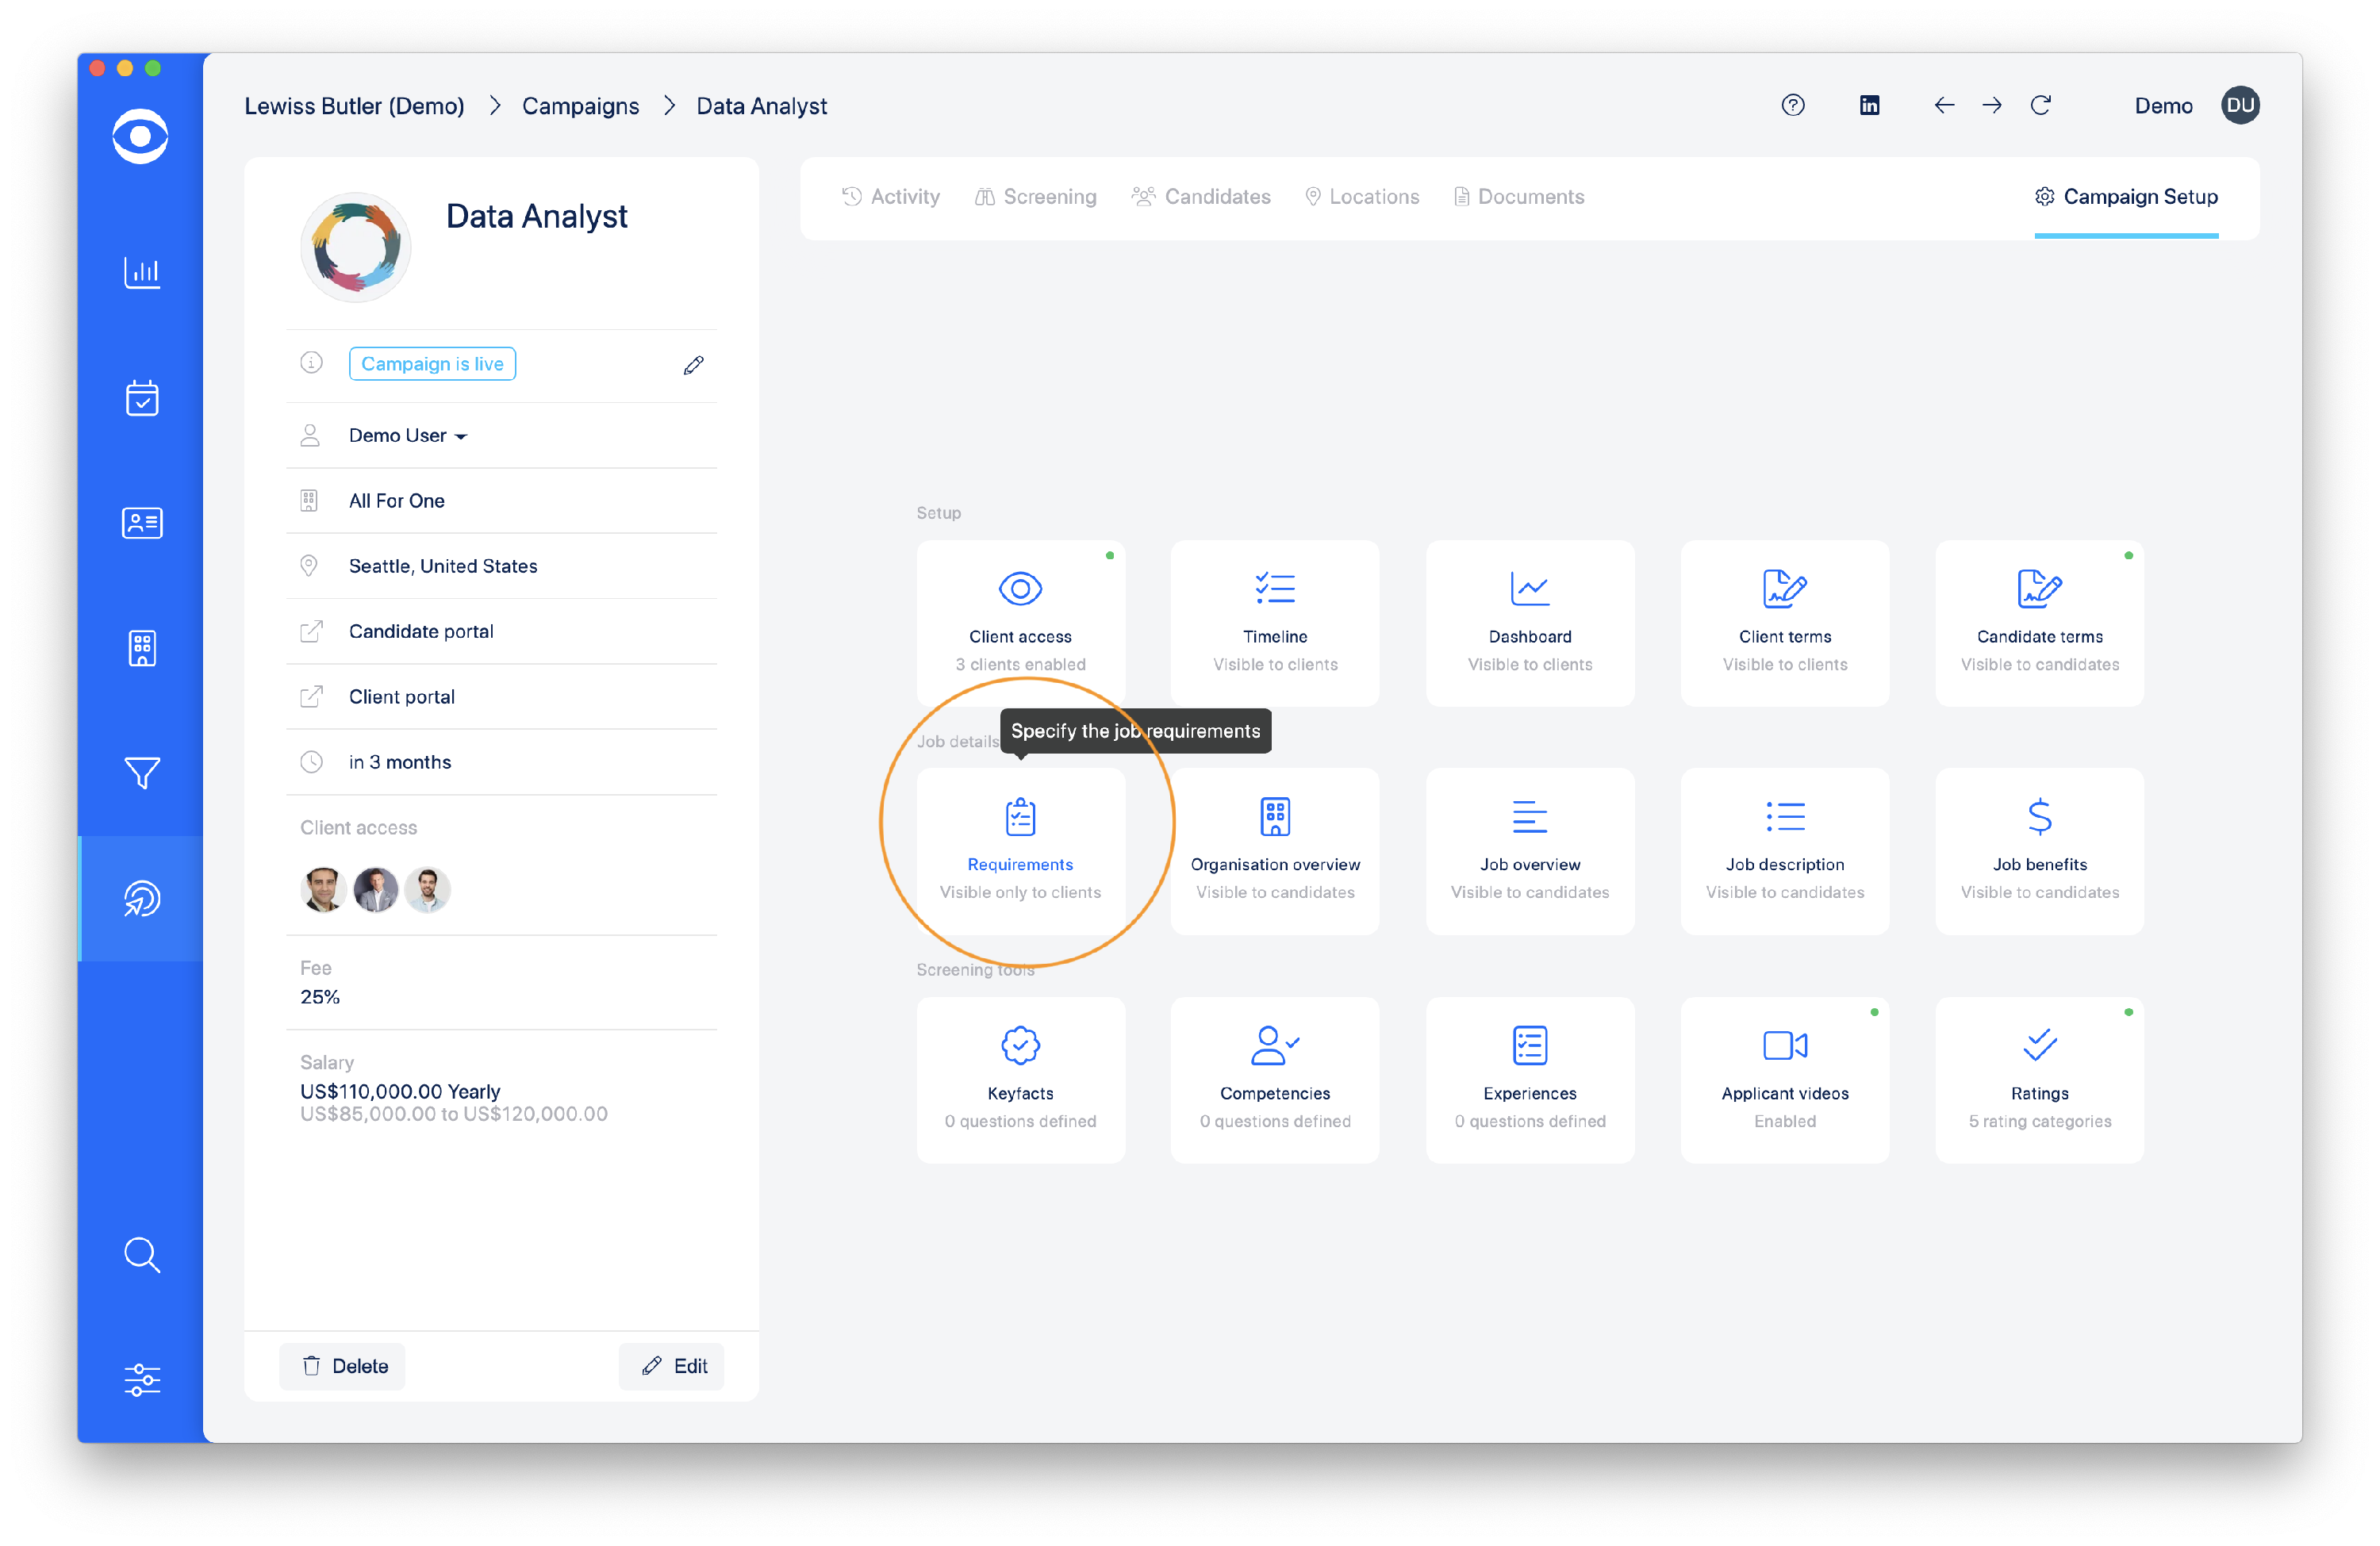Click the funnel filter sidebar icon
This screenshot has height=1546, width=2380.
coord(142,773)
